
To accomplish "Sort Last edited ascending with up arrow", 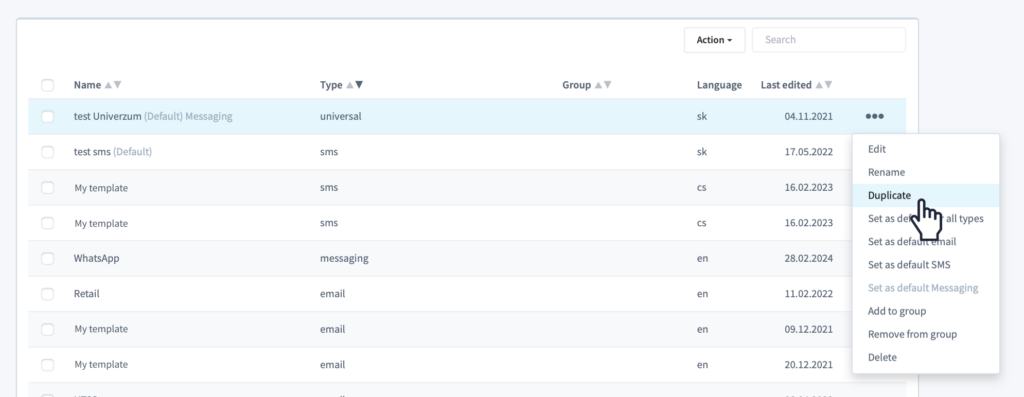I will point(819,85).
